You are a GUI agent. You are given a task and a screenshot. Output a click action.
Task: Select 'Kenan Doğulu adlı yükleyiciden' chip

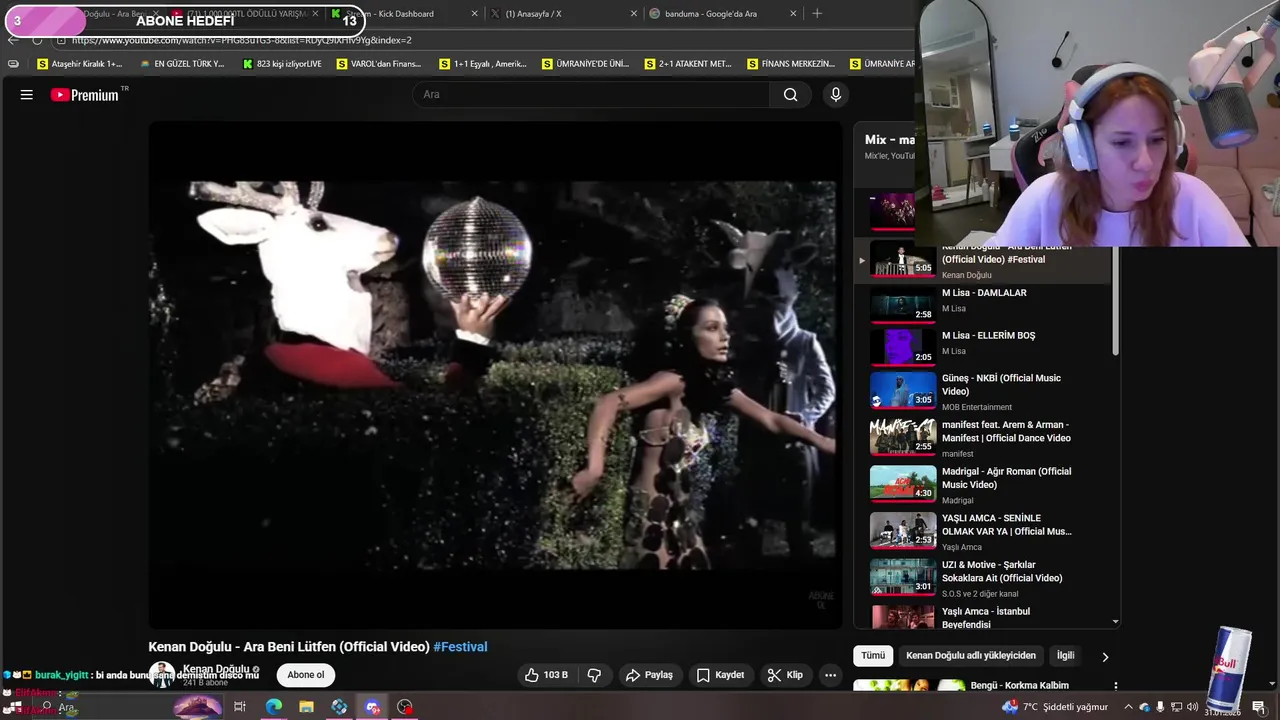971,656
